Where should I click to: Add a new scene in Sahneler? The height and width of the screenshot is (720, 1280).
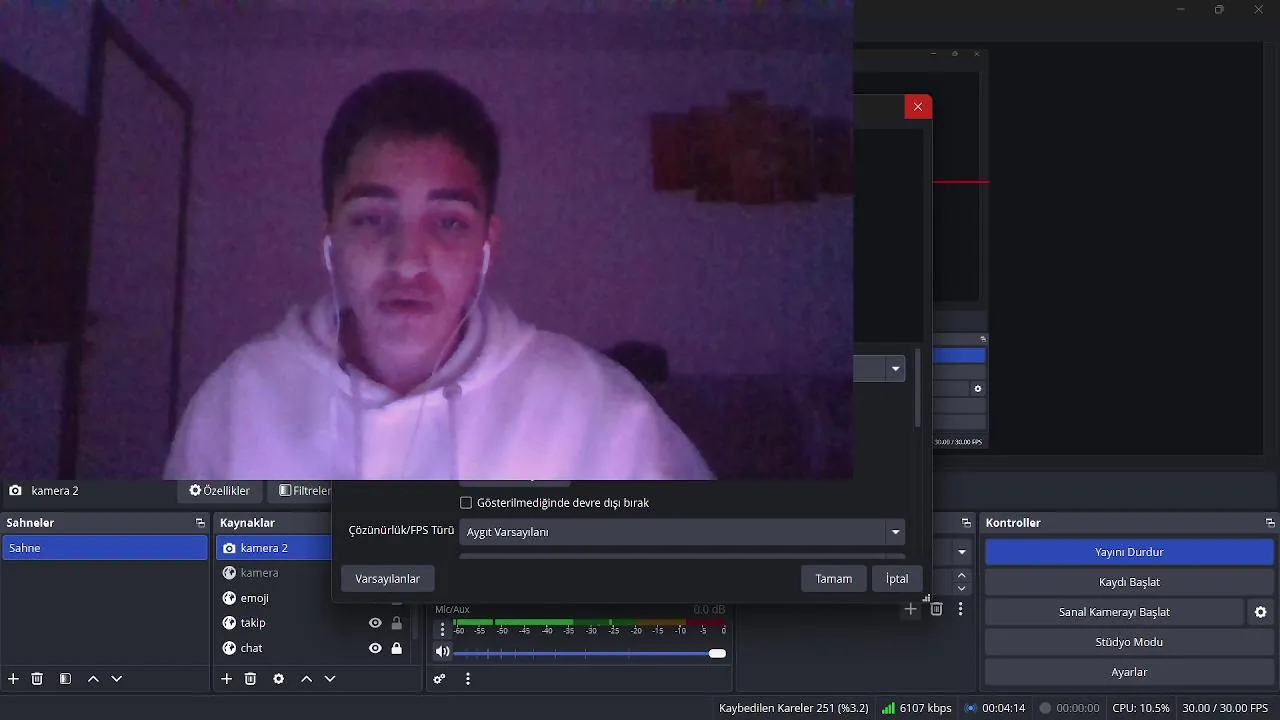tap(13, 679)
